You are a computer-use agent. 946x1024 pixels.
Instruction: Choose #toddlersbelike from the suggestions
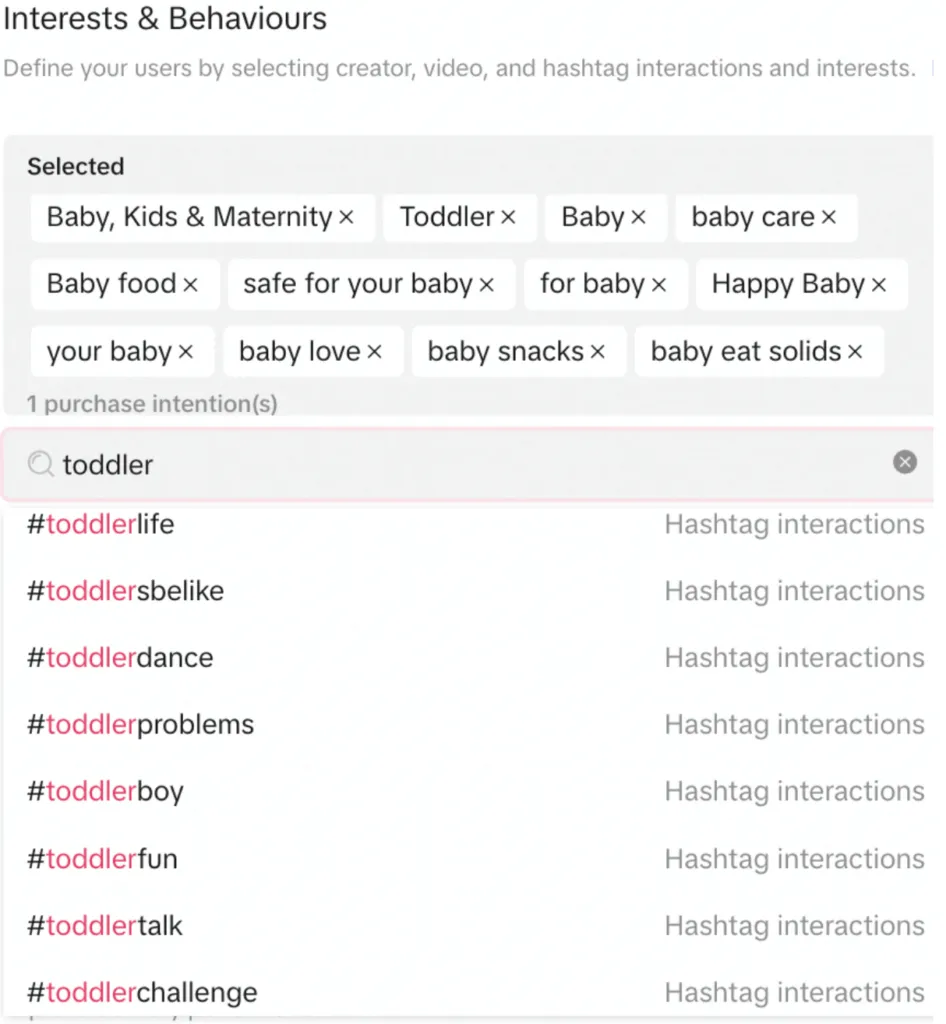coord(125,591)
